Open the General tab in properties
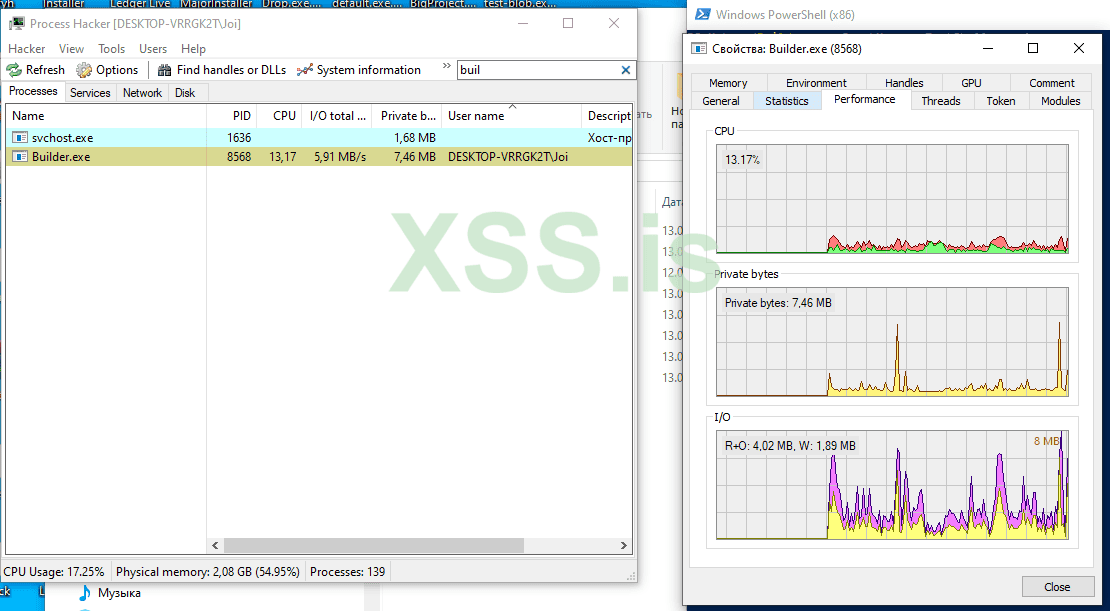1110x611 pixels. (x=721, y=101)
